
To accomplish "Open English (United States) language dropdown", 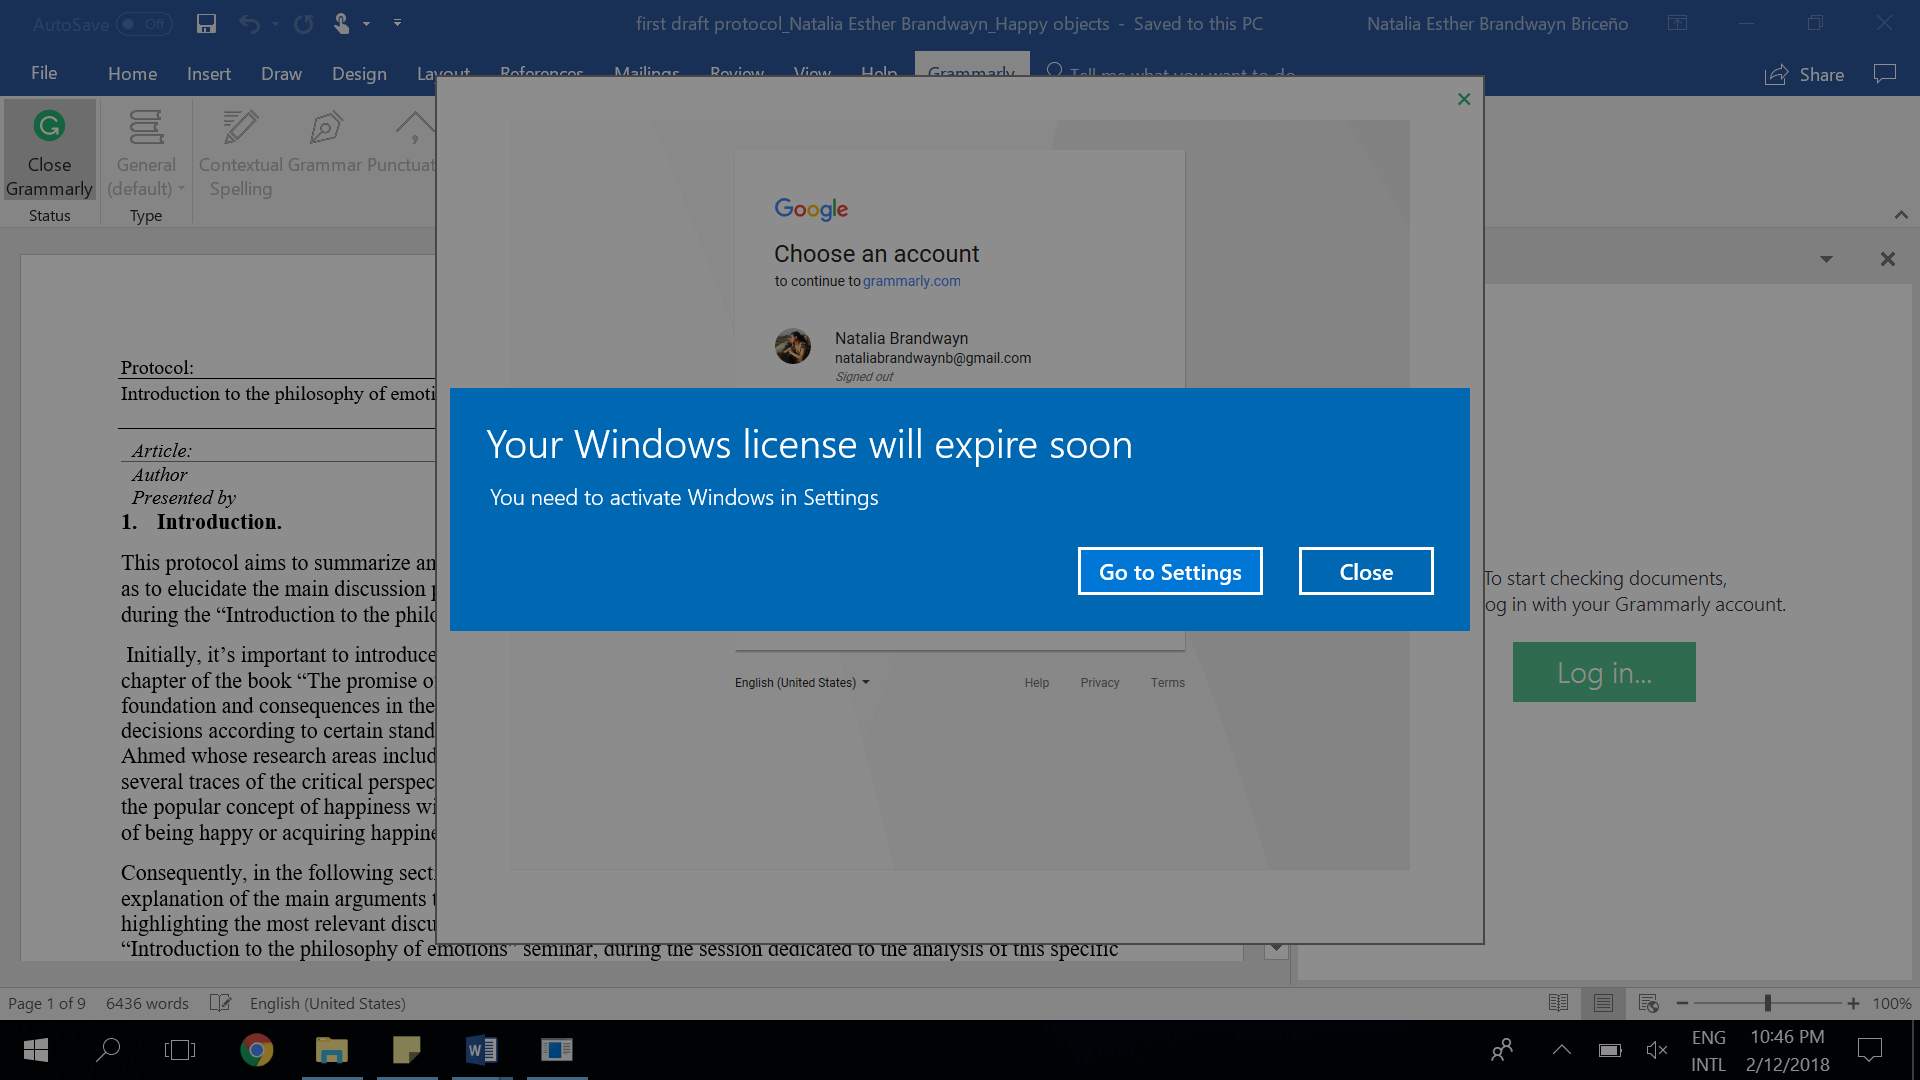I will [802, 682].
